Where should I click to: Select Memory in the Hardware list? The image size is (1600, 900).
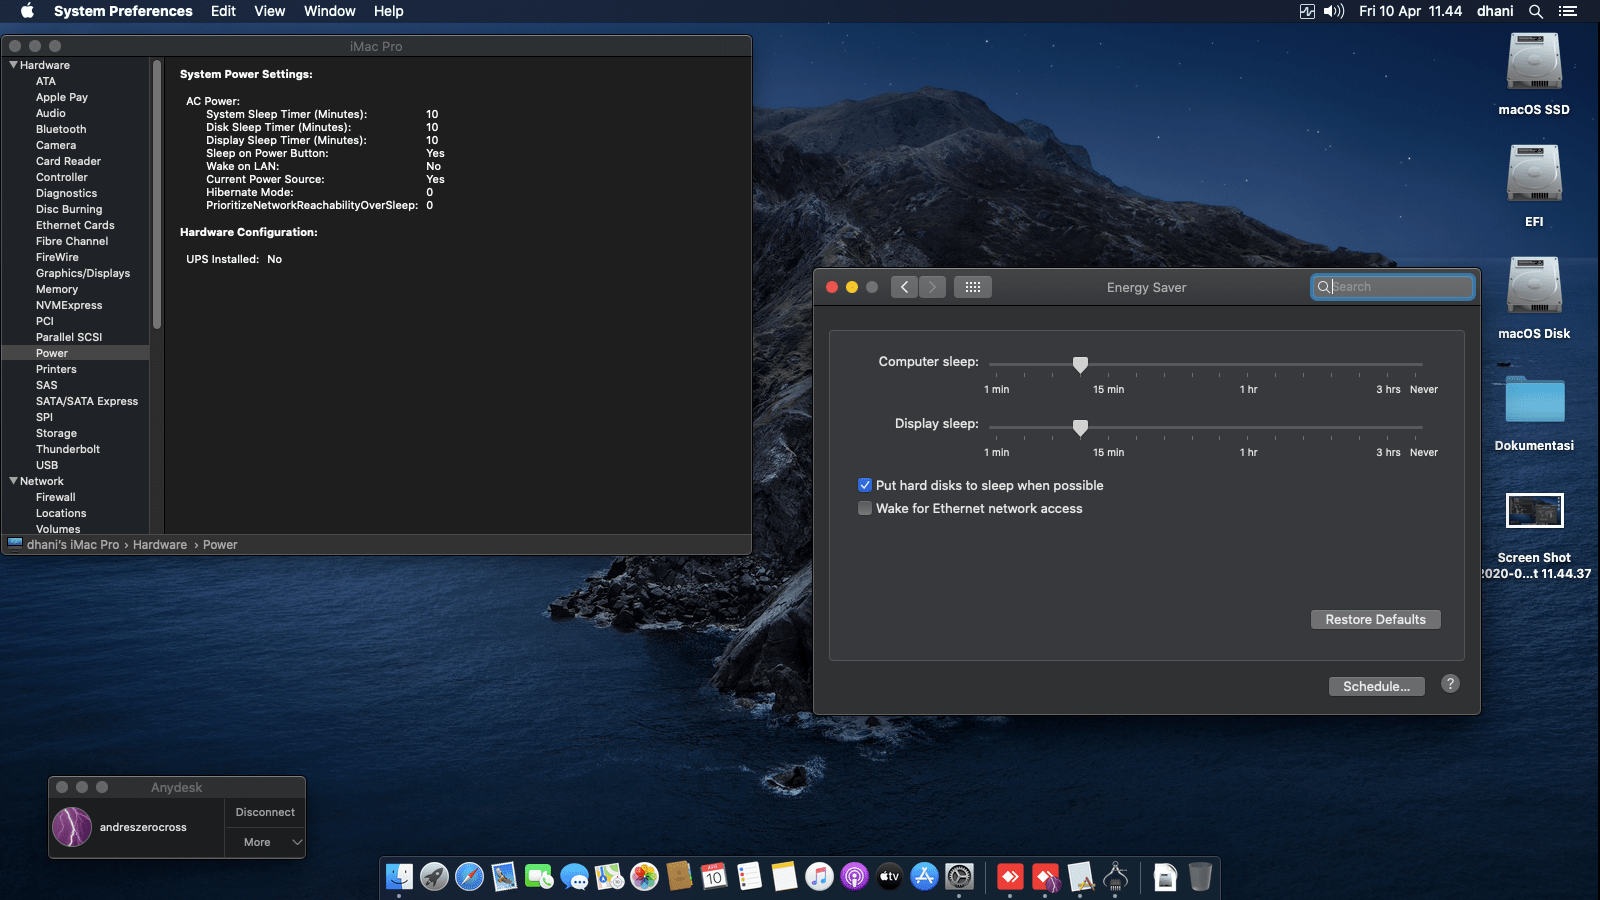[x=57, y=289]
